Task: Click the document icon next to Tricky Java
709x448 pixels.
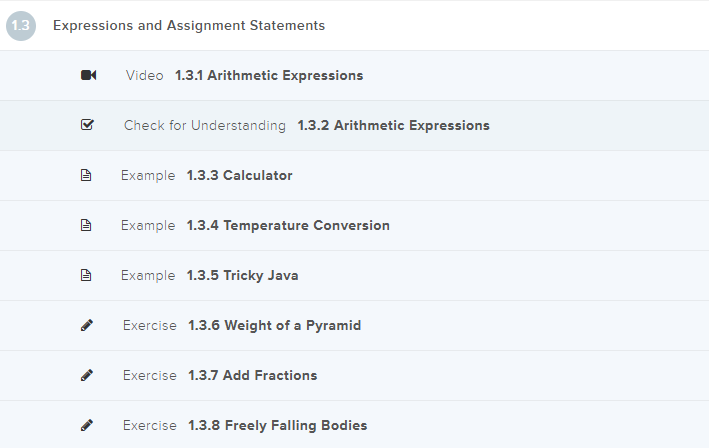Action: coord(86,275)
